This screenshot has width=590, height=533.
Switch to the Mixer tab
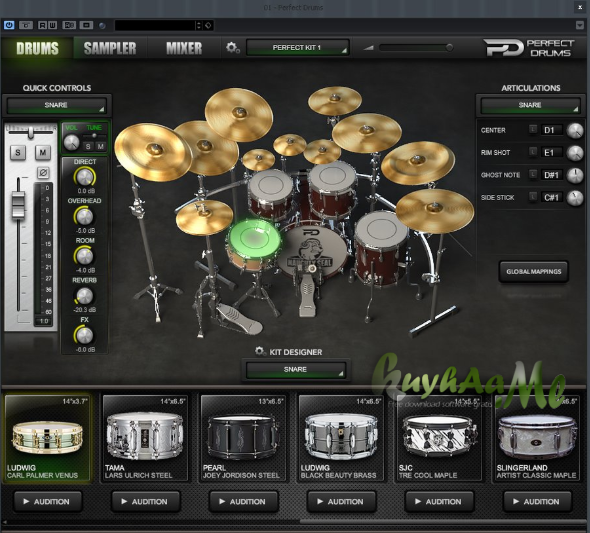(x=184, y=49)
